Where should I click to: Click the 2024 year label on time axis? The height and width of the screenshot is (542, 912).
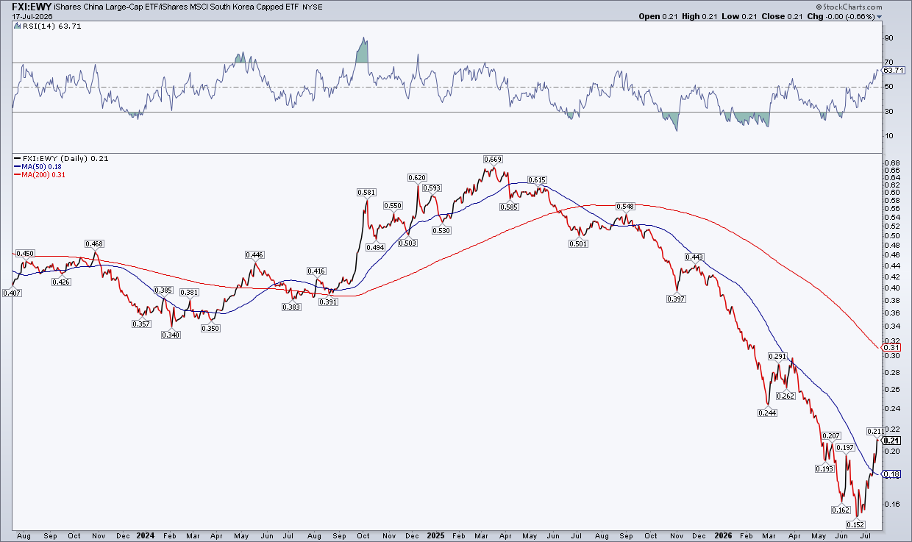point(145,535)
